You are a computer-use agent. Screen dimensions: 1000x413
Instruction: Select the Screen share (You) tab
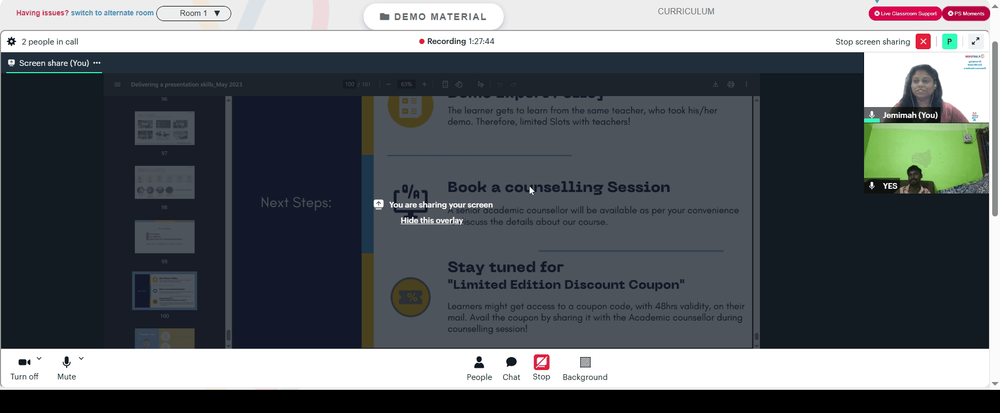54,63
